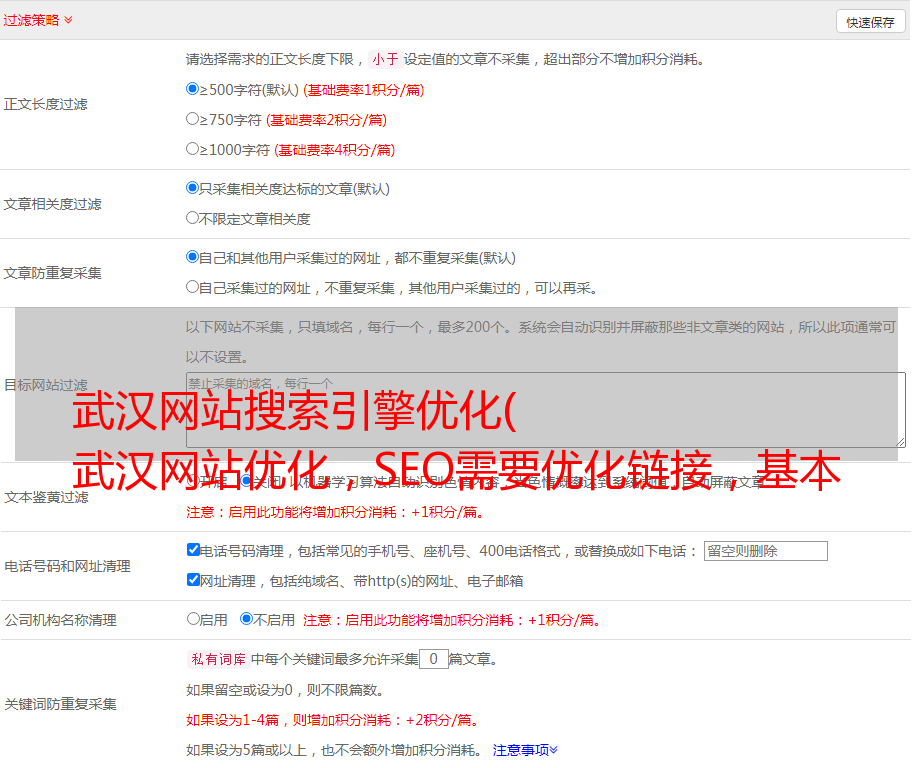Choose 只采集相关度达标的文章 radio option
Viewport: 912px width, 768px height.
point(192,187)
